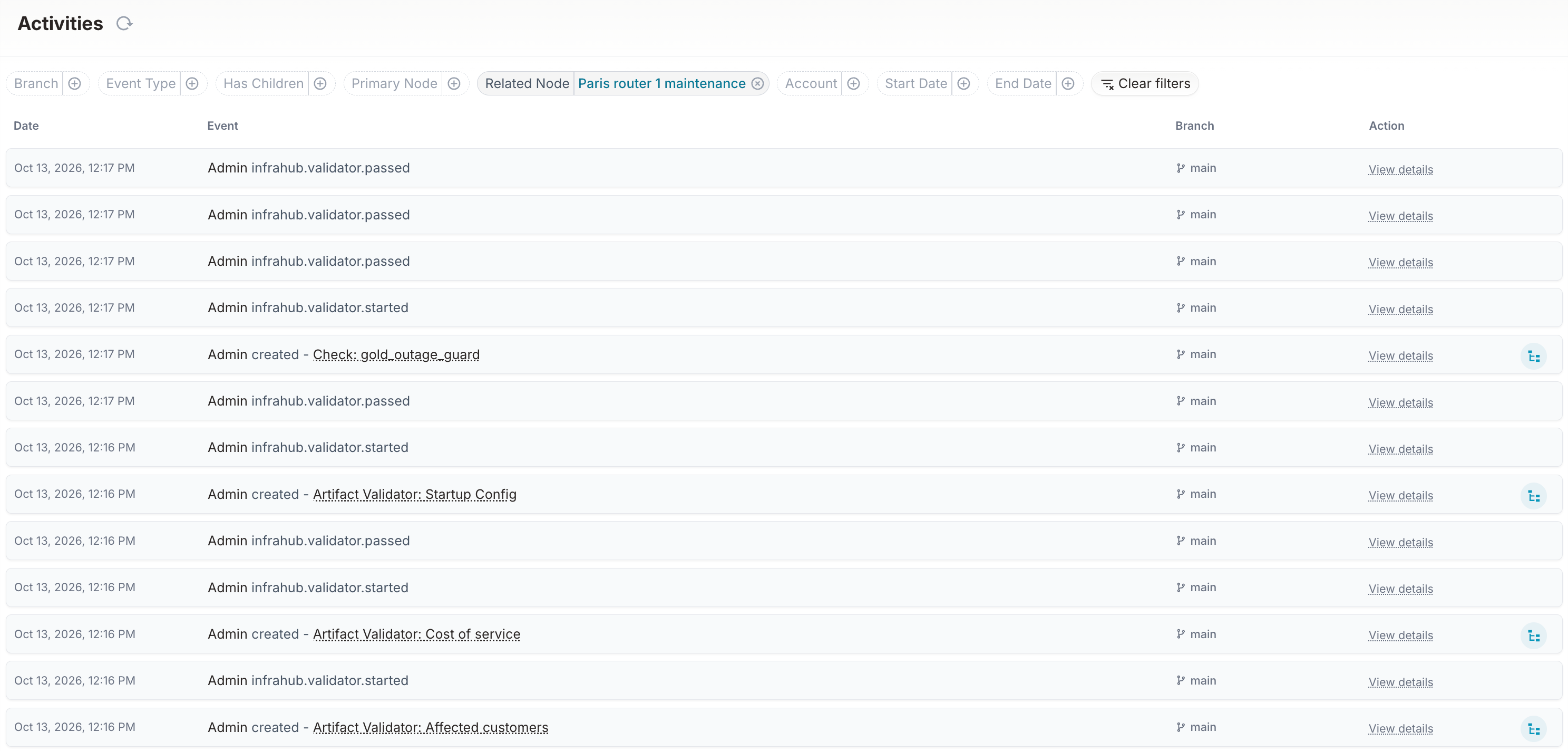1568x751 pixels.
Task: View details of the gold_outage_guard creation event
Action: click(x=1401, y=356)
